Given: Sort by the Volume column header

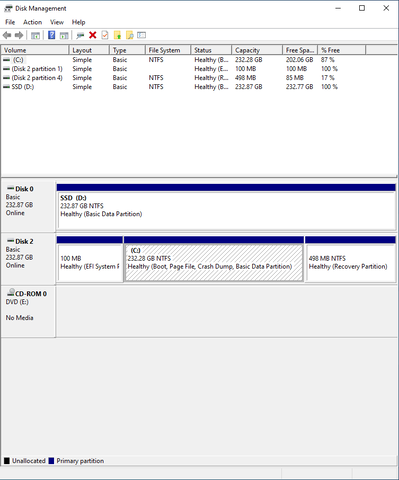Looking at the screenshot, I should tap(35, 50).
